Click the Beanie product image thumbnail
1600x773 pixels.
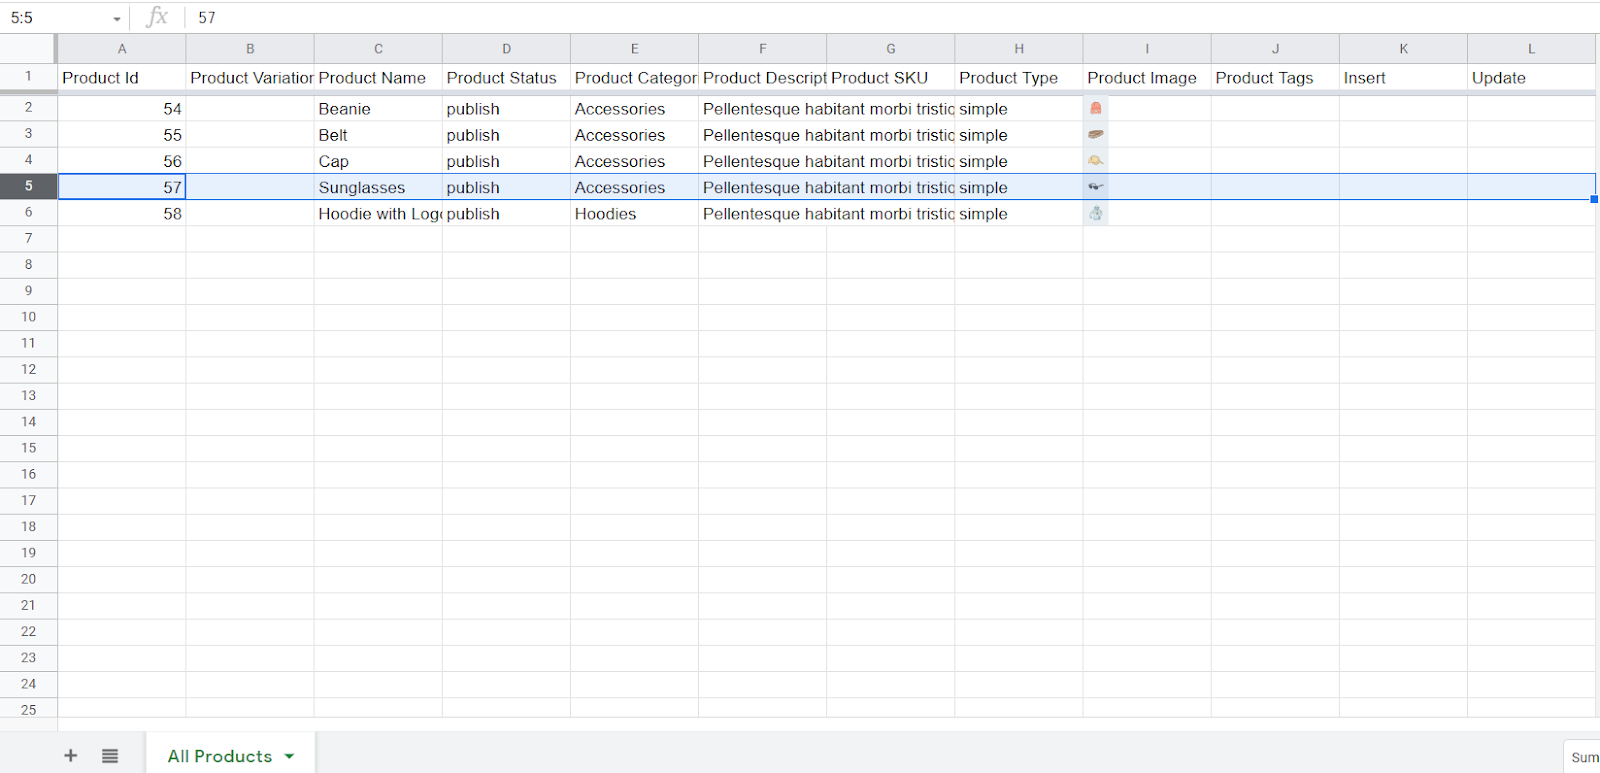pos(1096,108)
